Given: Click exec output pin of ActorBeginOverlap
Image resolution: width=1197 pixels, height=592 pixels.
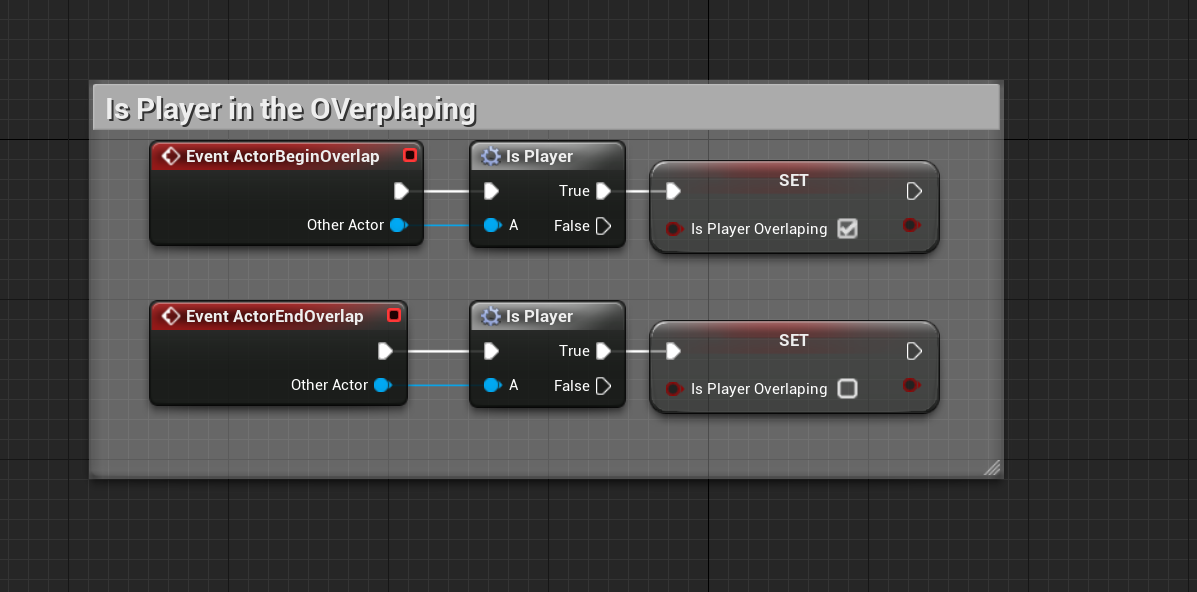Looking at the screenshot, I should click(x=402, y=191).
